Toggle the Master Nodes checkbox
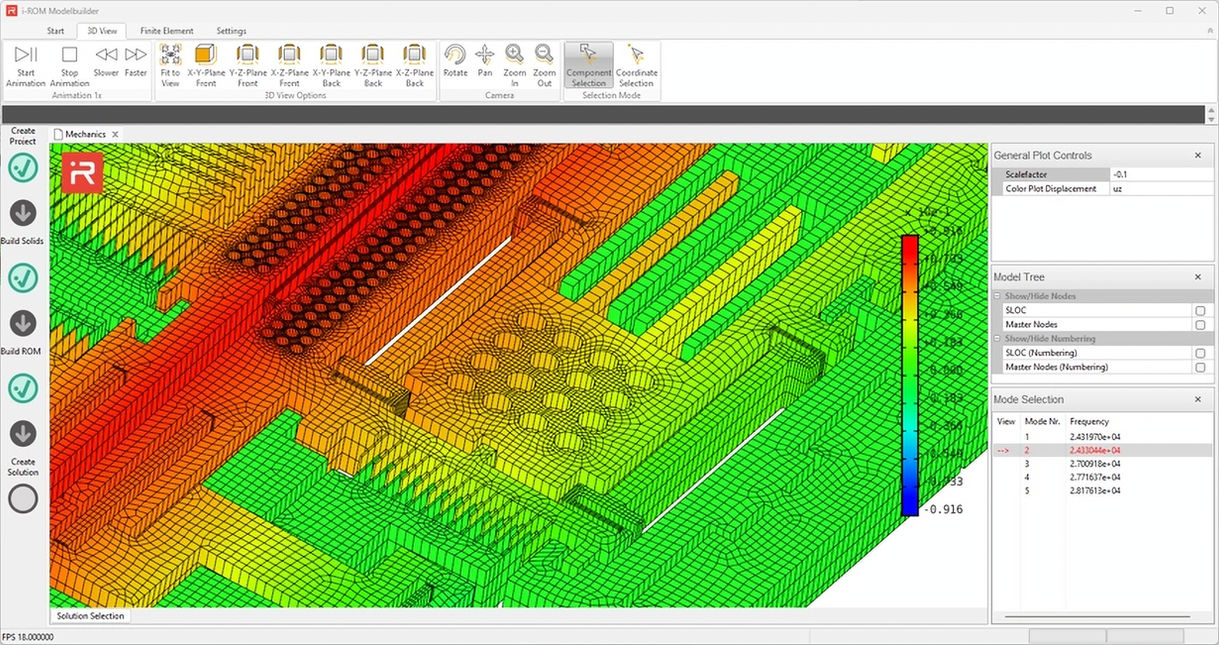This screenshot has width=1219, height=645. click(x=1199, y=325)
